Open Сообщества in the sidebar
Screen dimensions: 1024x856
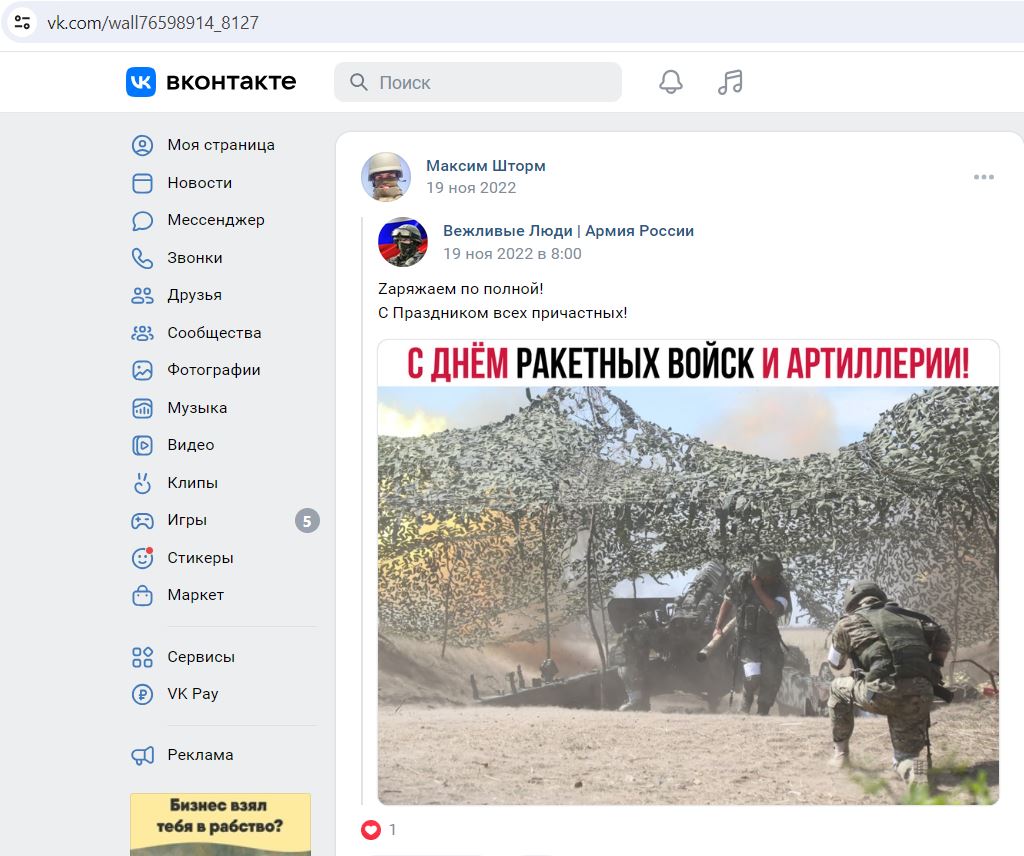point(214,333)
